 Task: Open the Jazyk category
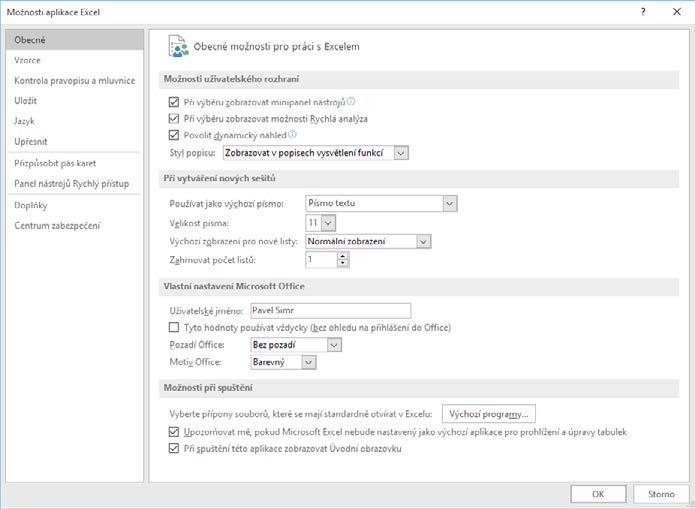[x=75, y=121]
